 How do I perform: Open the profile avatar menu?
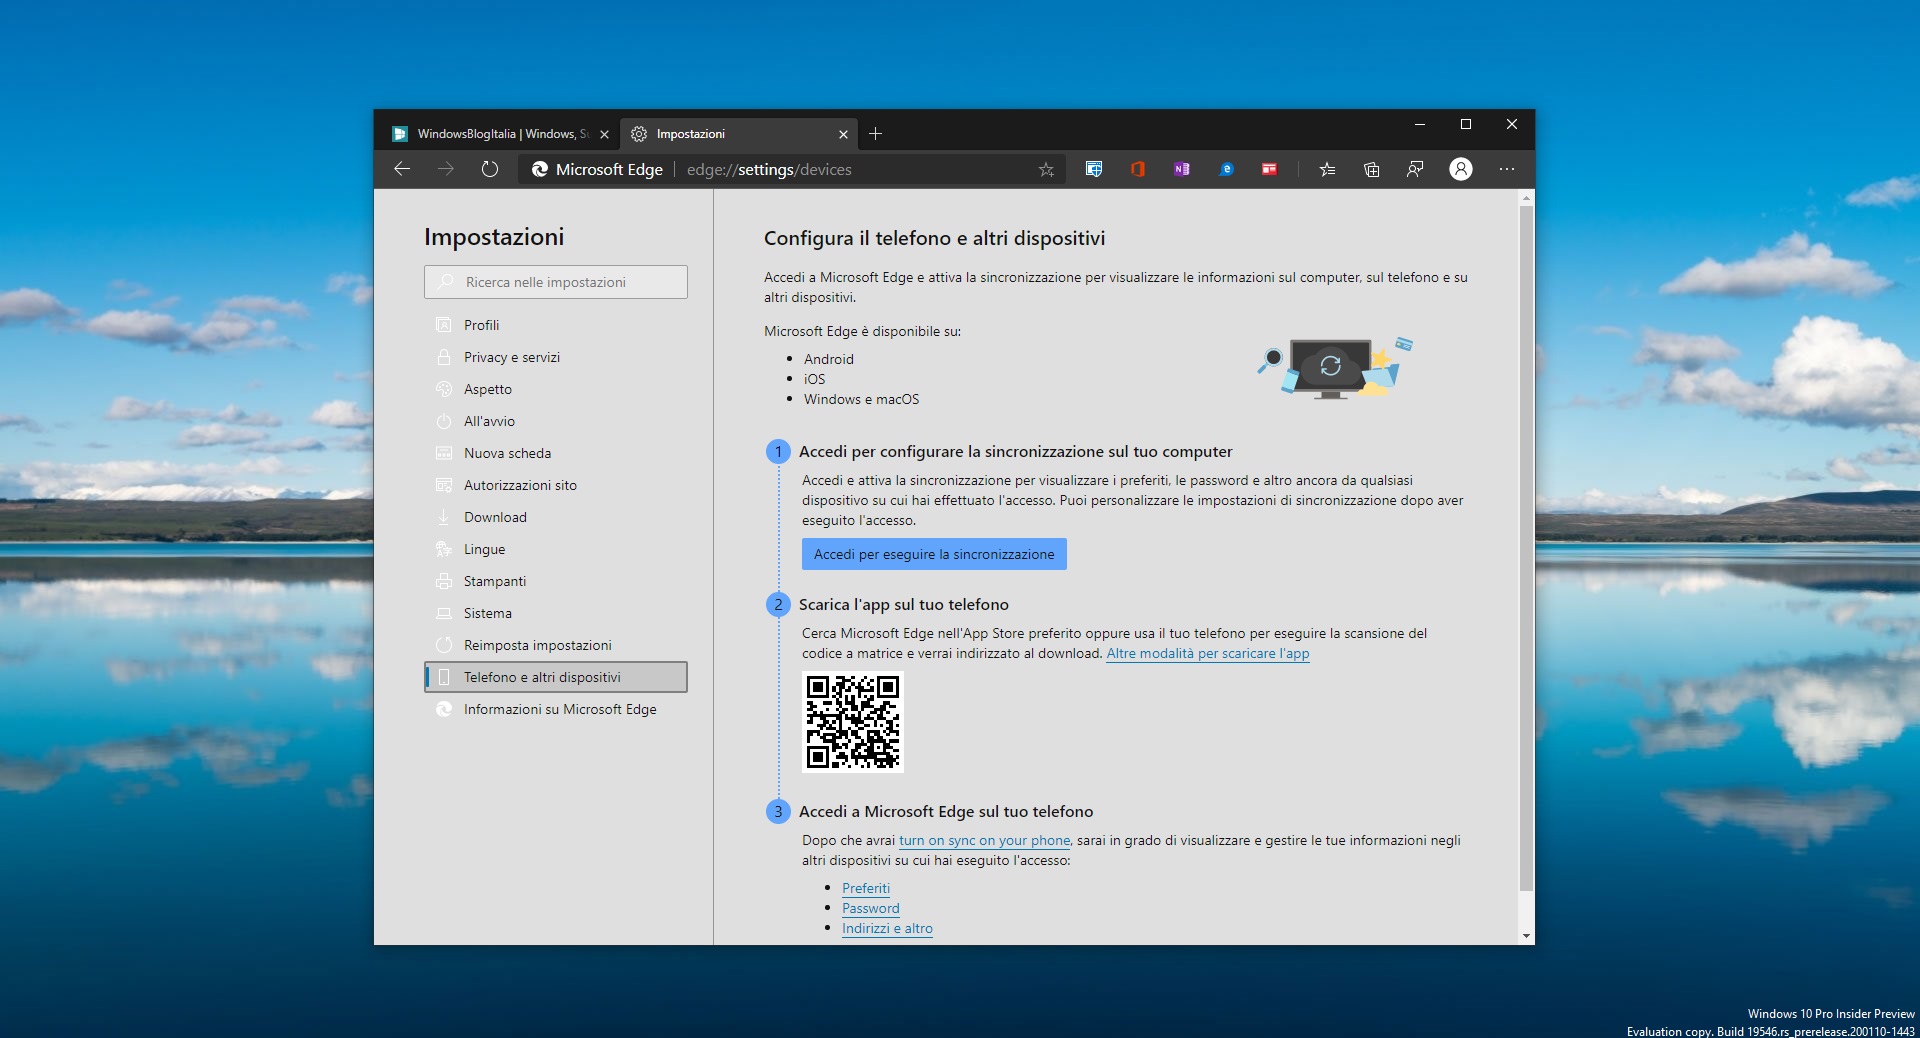coord(1461,169)
